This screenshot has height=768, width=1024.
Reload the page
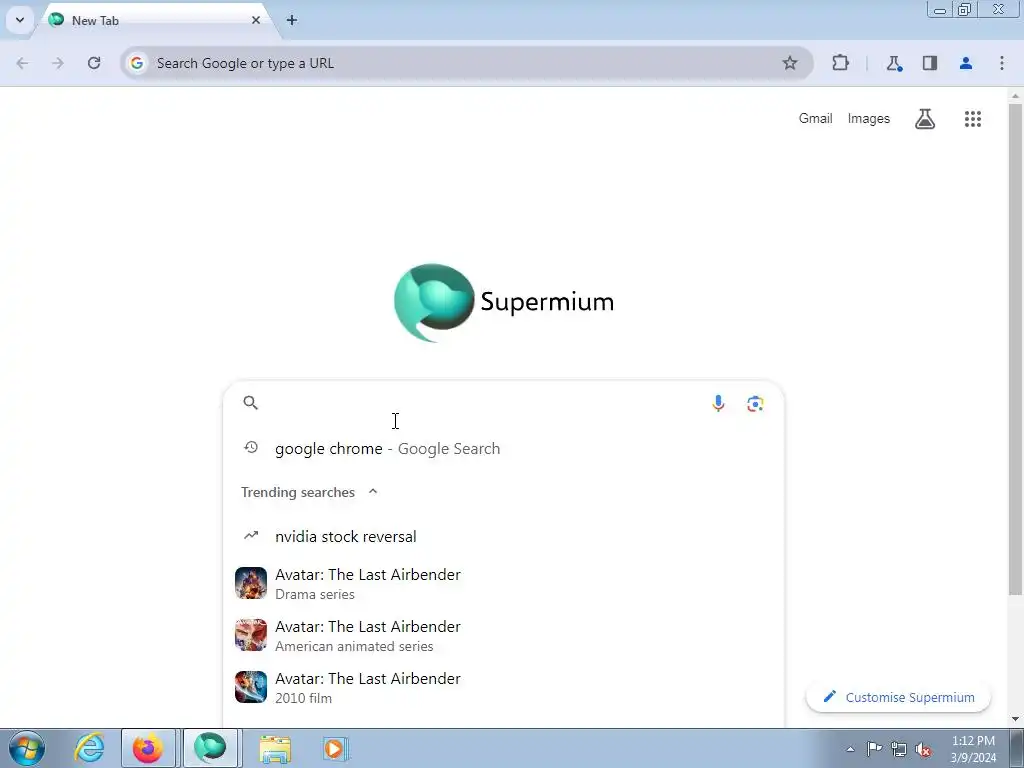pyautogui.click(x=94, y=63)
